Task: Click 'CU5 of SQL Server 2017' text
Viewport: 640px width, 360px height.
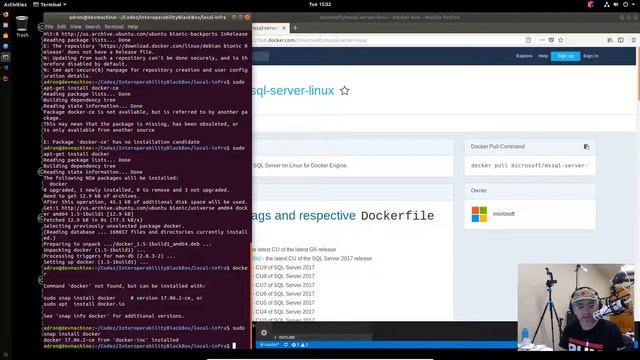Action: (285, 303)
